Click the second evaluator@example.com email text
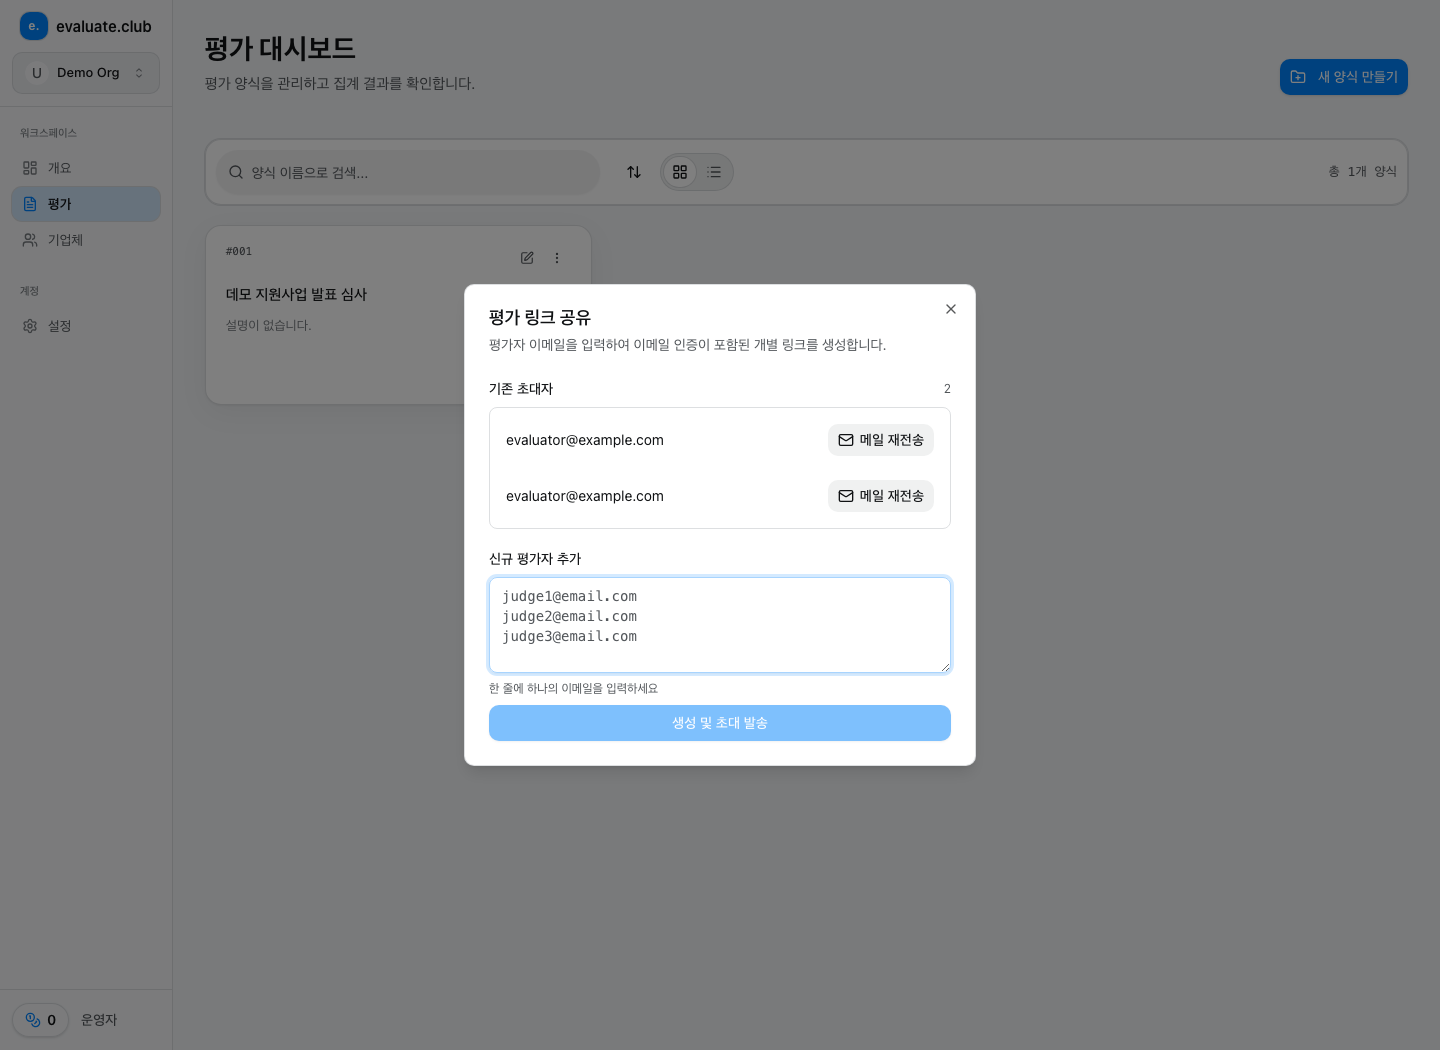This screenshot has height=1050, width=1440. pos(585,496)
